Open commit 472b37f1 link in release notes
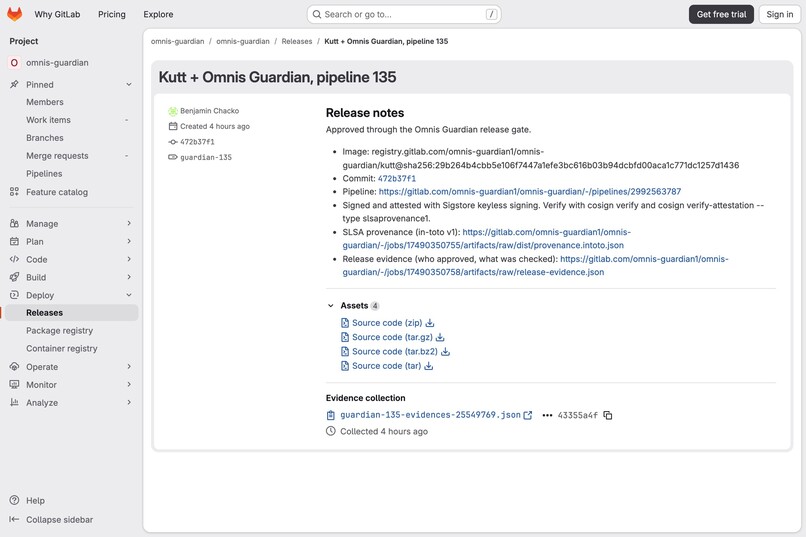This screenshot has height=537, width=806. click(396, 178)
